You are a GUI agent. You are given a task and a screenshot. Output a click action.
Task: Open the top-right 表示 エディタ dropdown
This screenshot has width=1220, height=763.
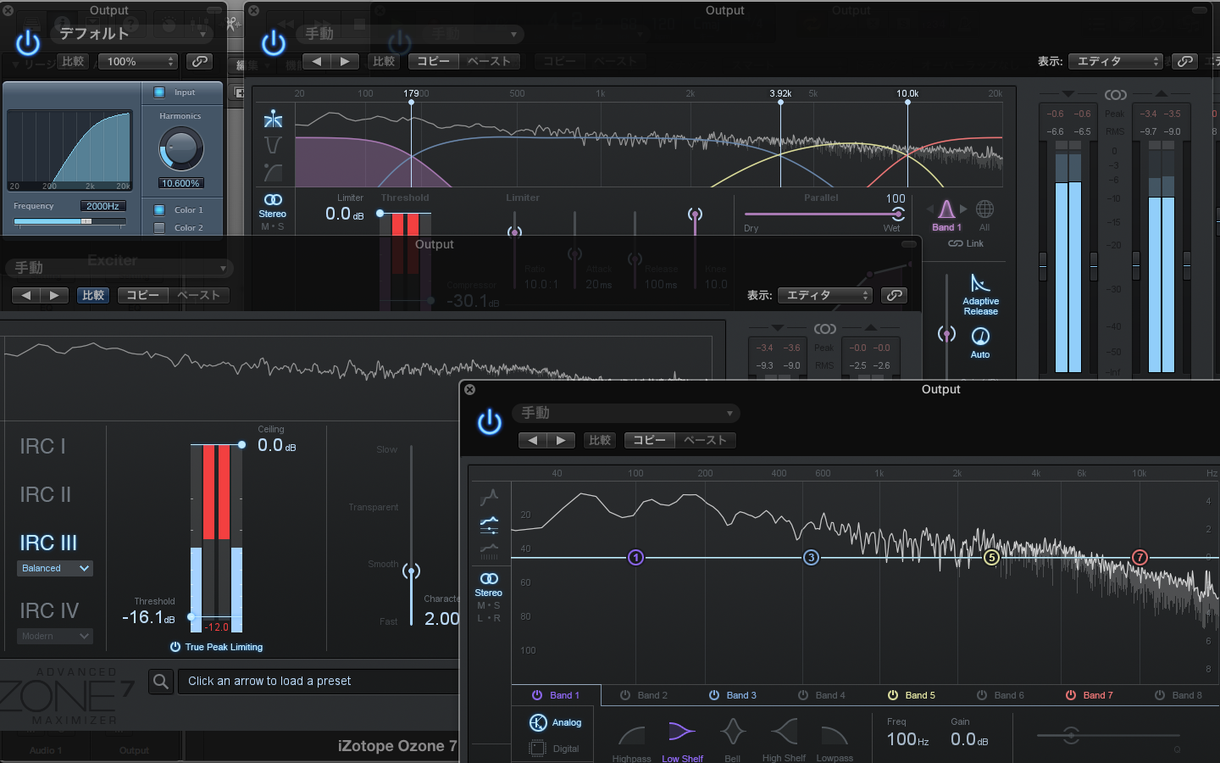pyautogui.click(x=1116, y=61)
